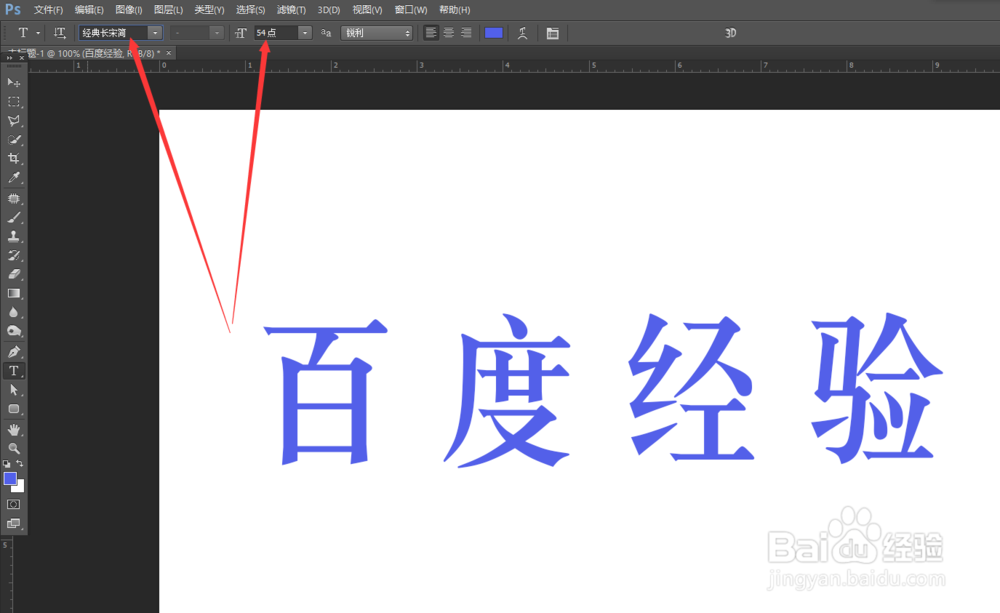Select the Hand tool
The image size is (1000, 613).
pos(13,430)
